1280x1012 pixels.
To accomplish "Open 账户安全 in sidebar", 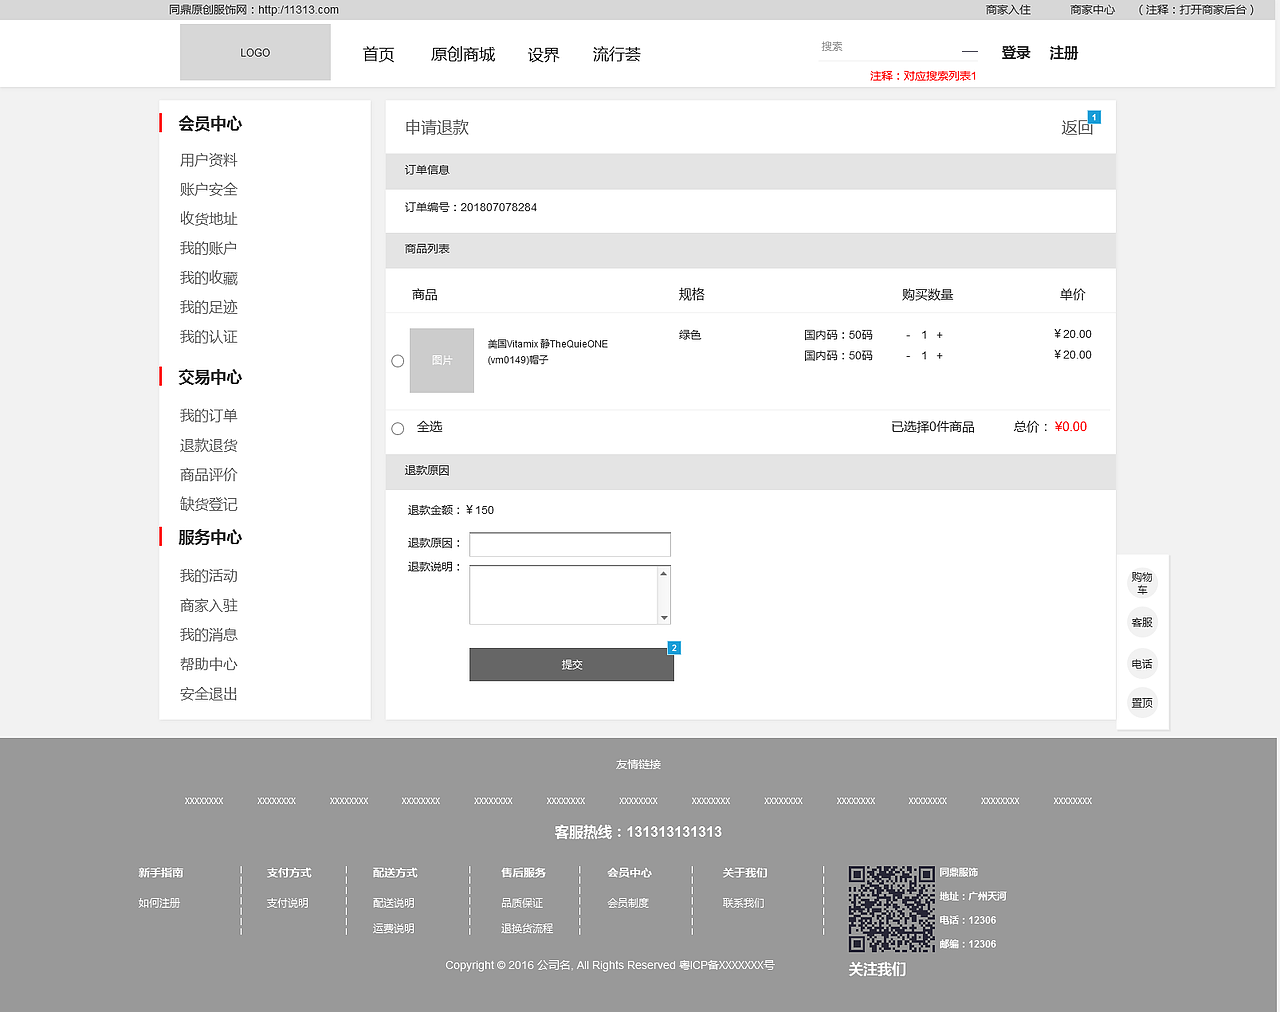I will [209, 189].
